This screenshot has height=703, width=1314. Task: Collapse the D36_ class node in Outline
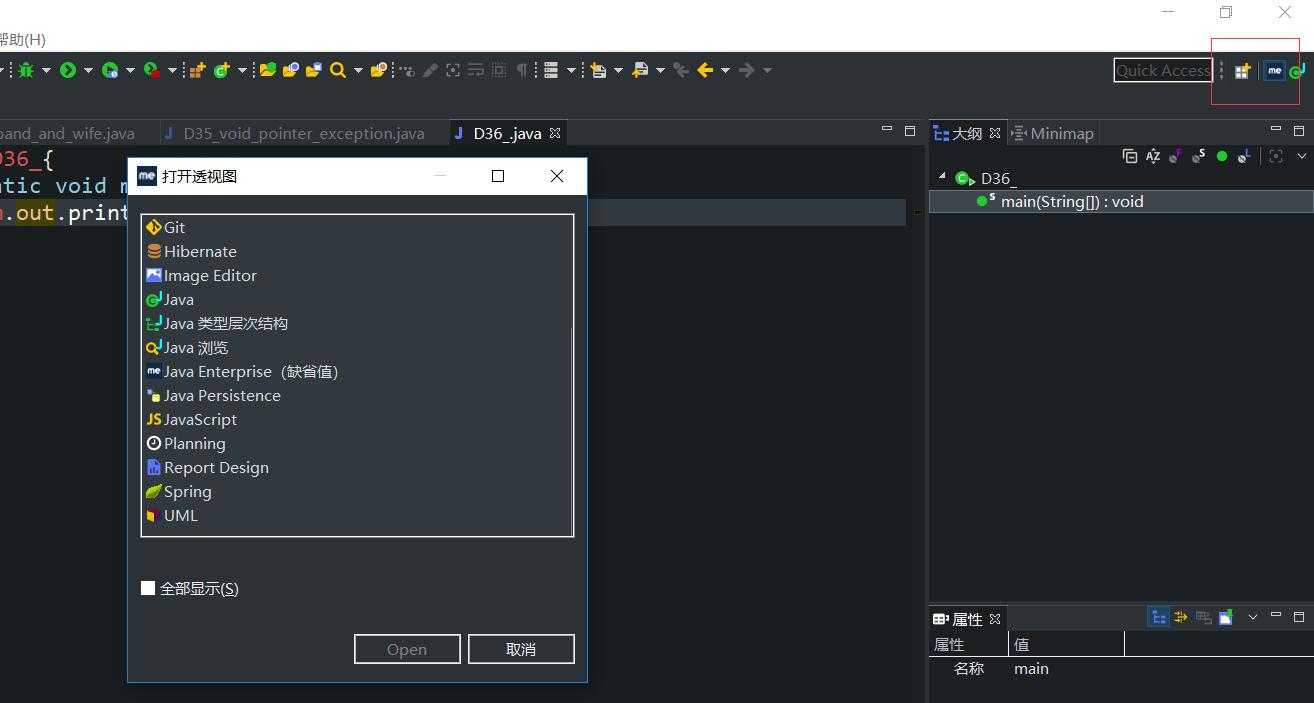942,177
